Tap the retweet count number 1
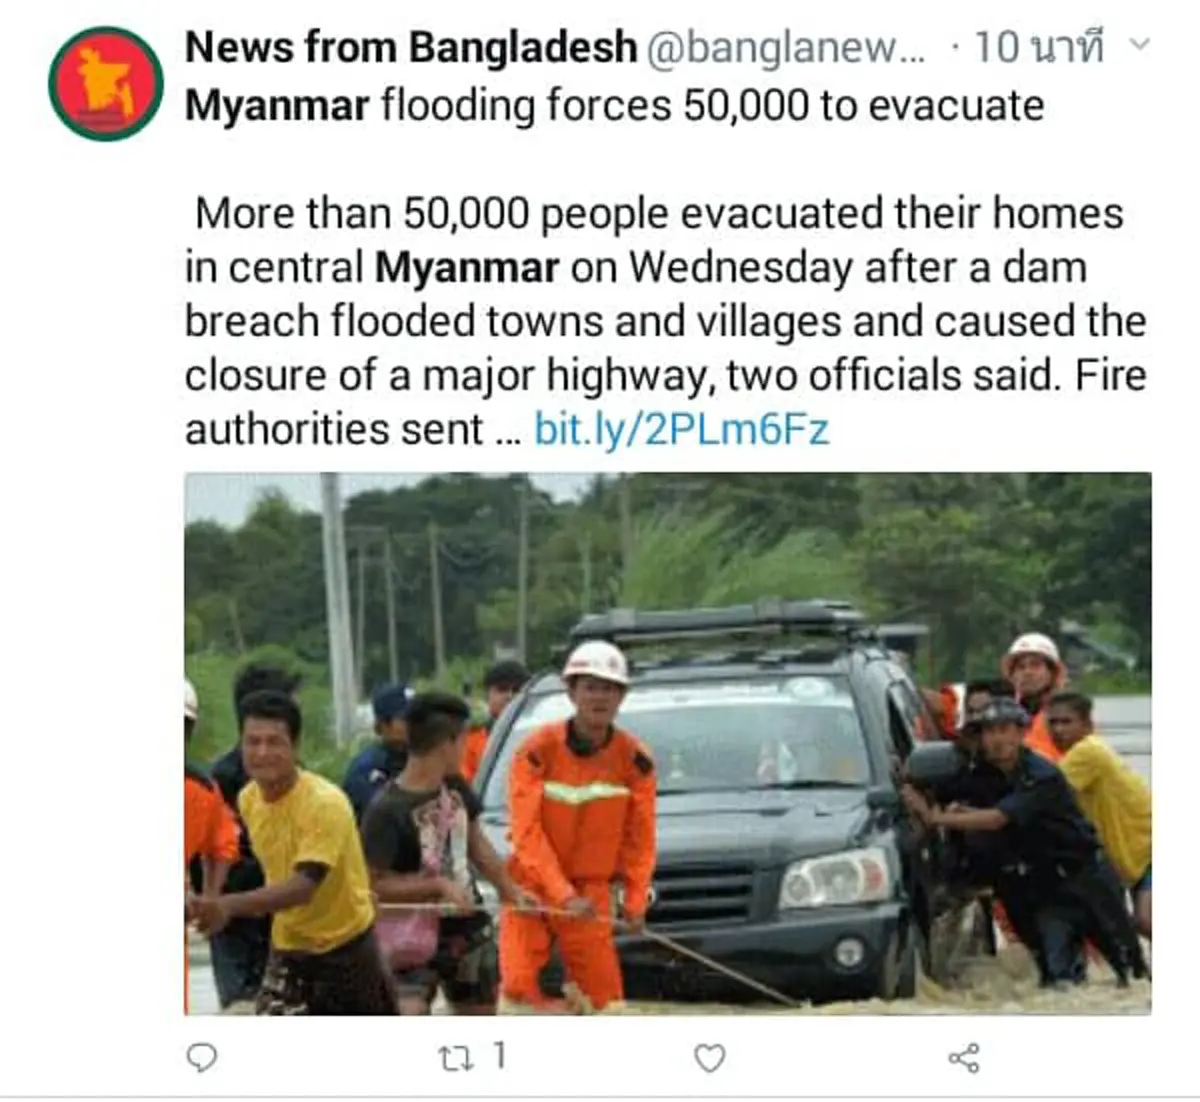1200x1102 pixels. point(499,1056)
